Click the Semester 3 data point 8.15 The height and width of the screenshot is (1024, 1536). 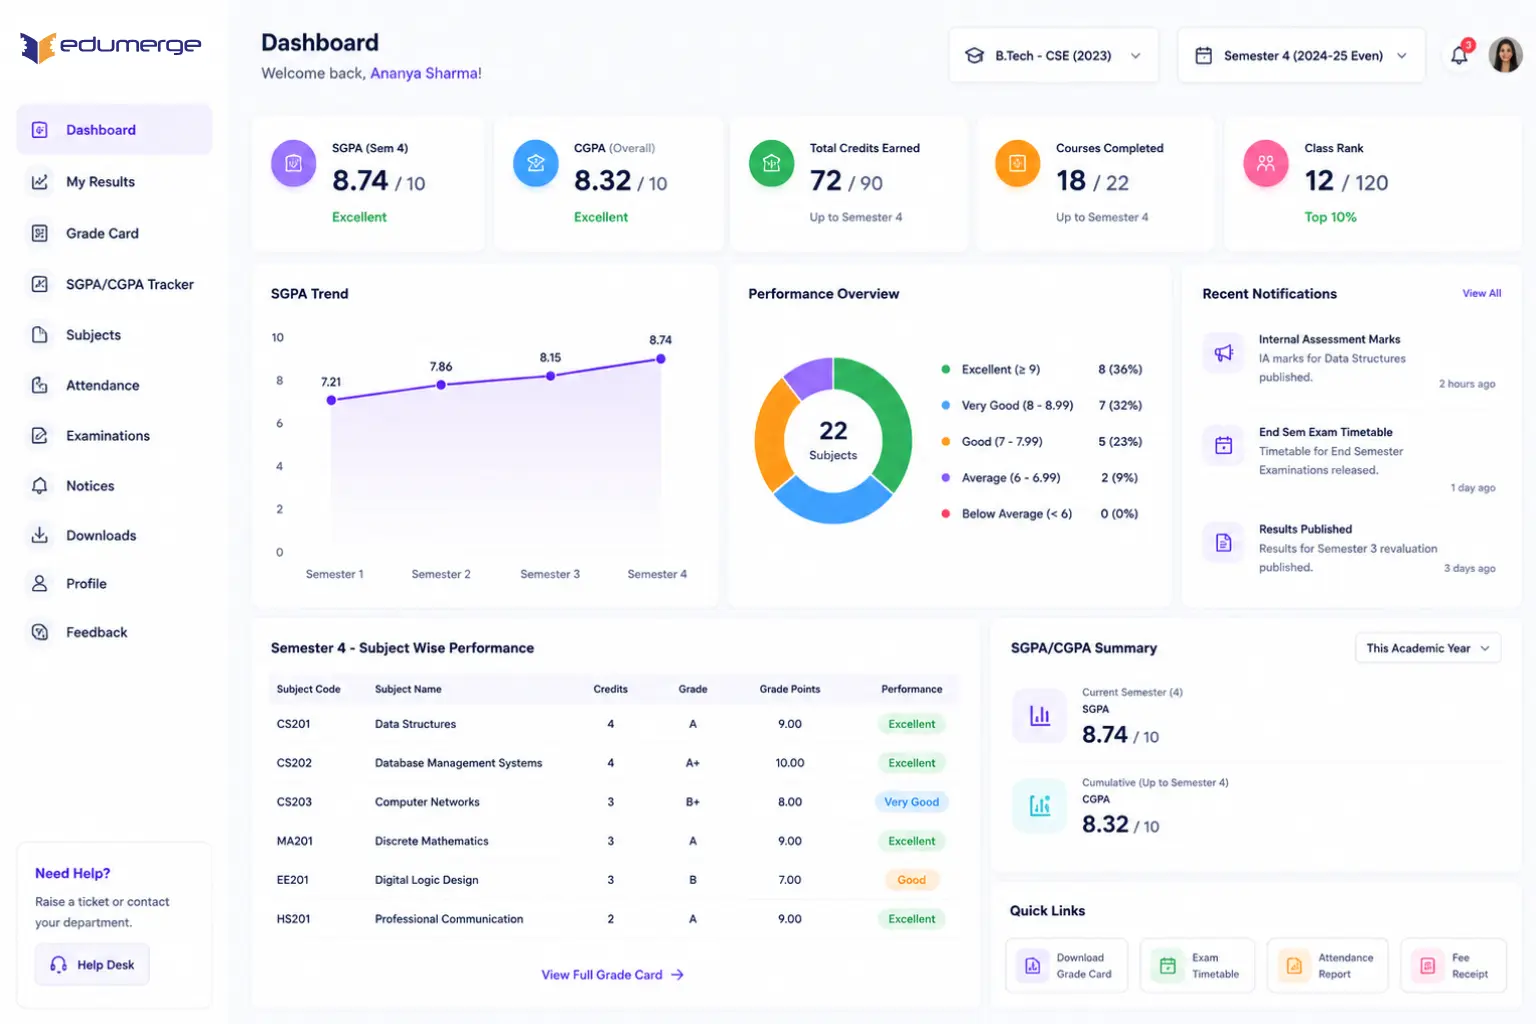click(550, 376)
